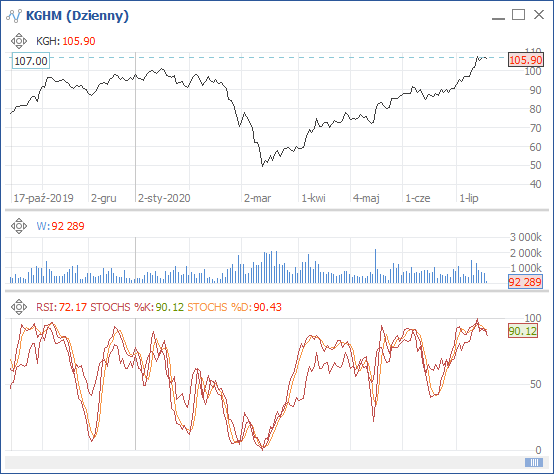The height and width of the screenshot is (474, 554).
Task: Close the KGHM chart window
Action: pyautogui.click(x=539, y=15)
